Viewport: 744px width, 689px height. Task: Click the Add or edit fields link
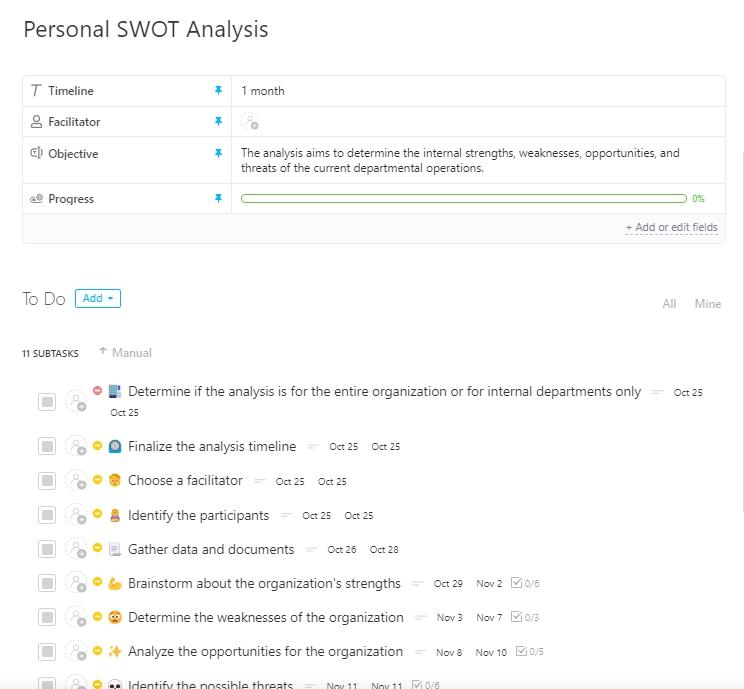click(671, 227)
